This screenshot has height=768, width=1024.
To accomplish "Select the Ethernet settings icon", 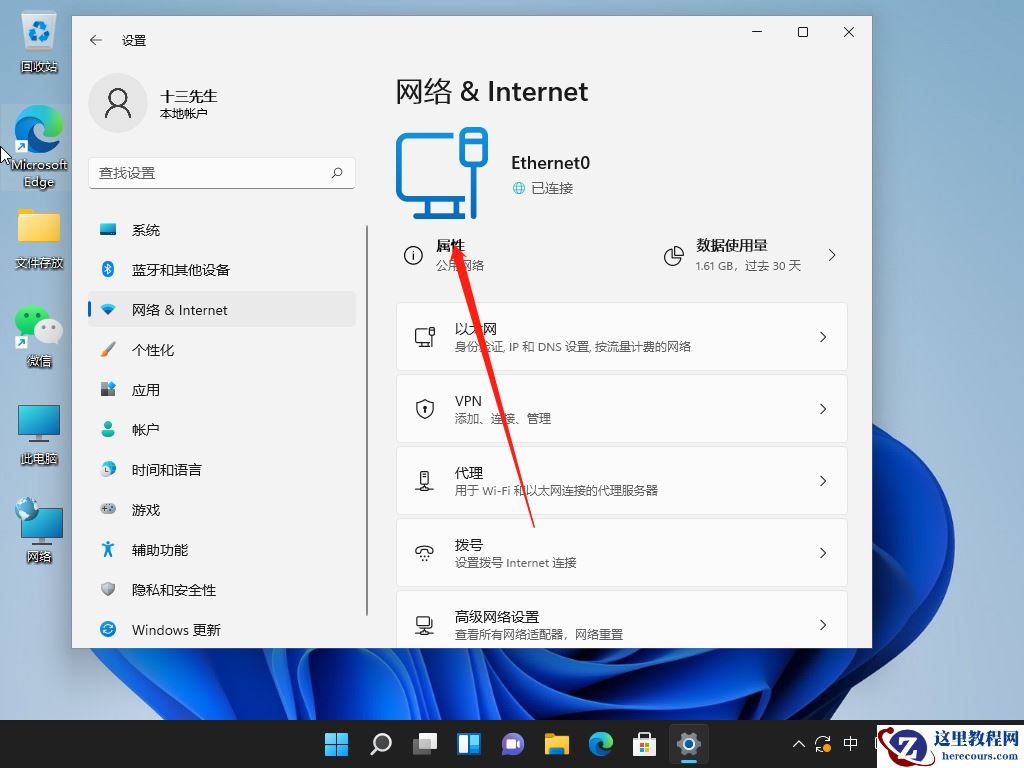I will 423,336.
